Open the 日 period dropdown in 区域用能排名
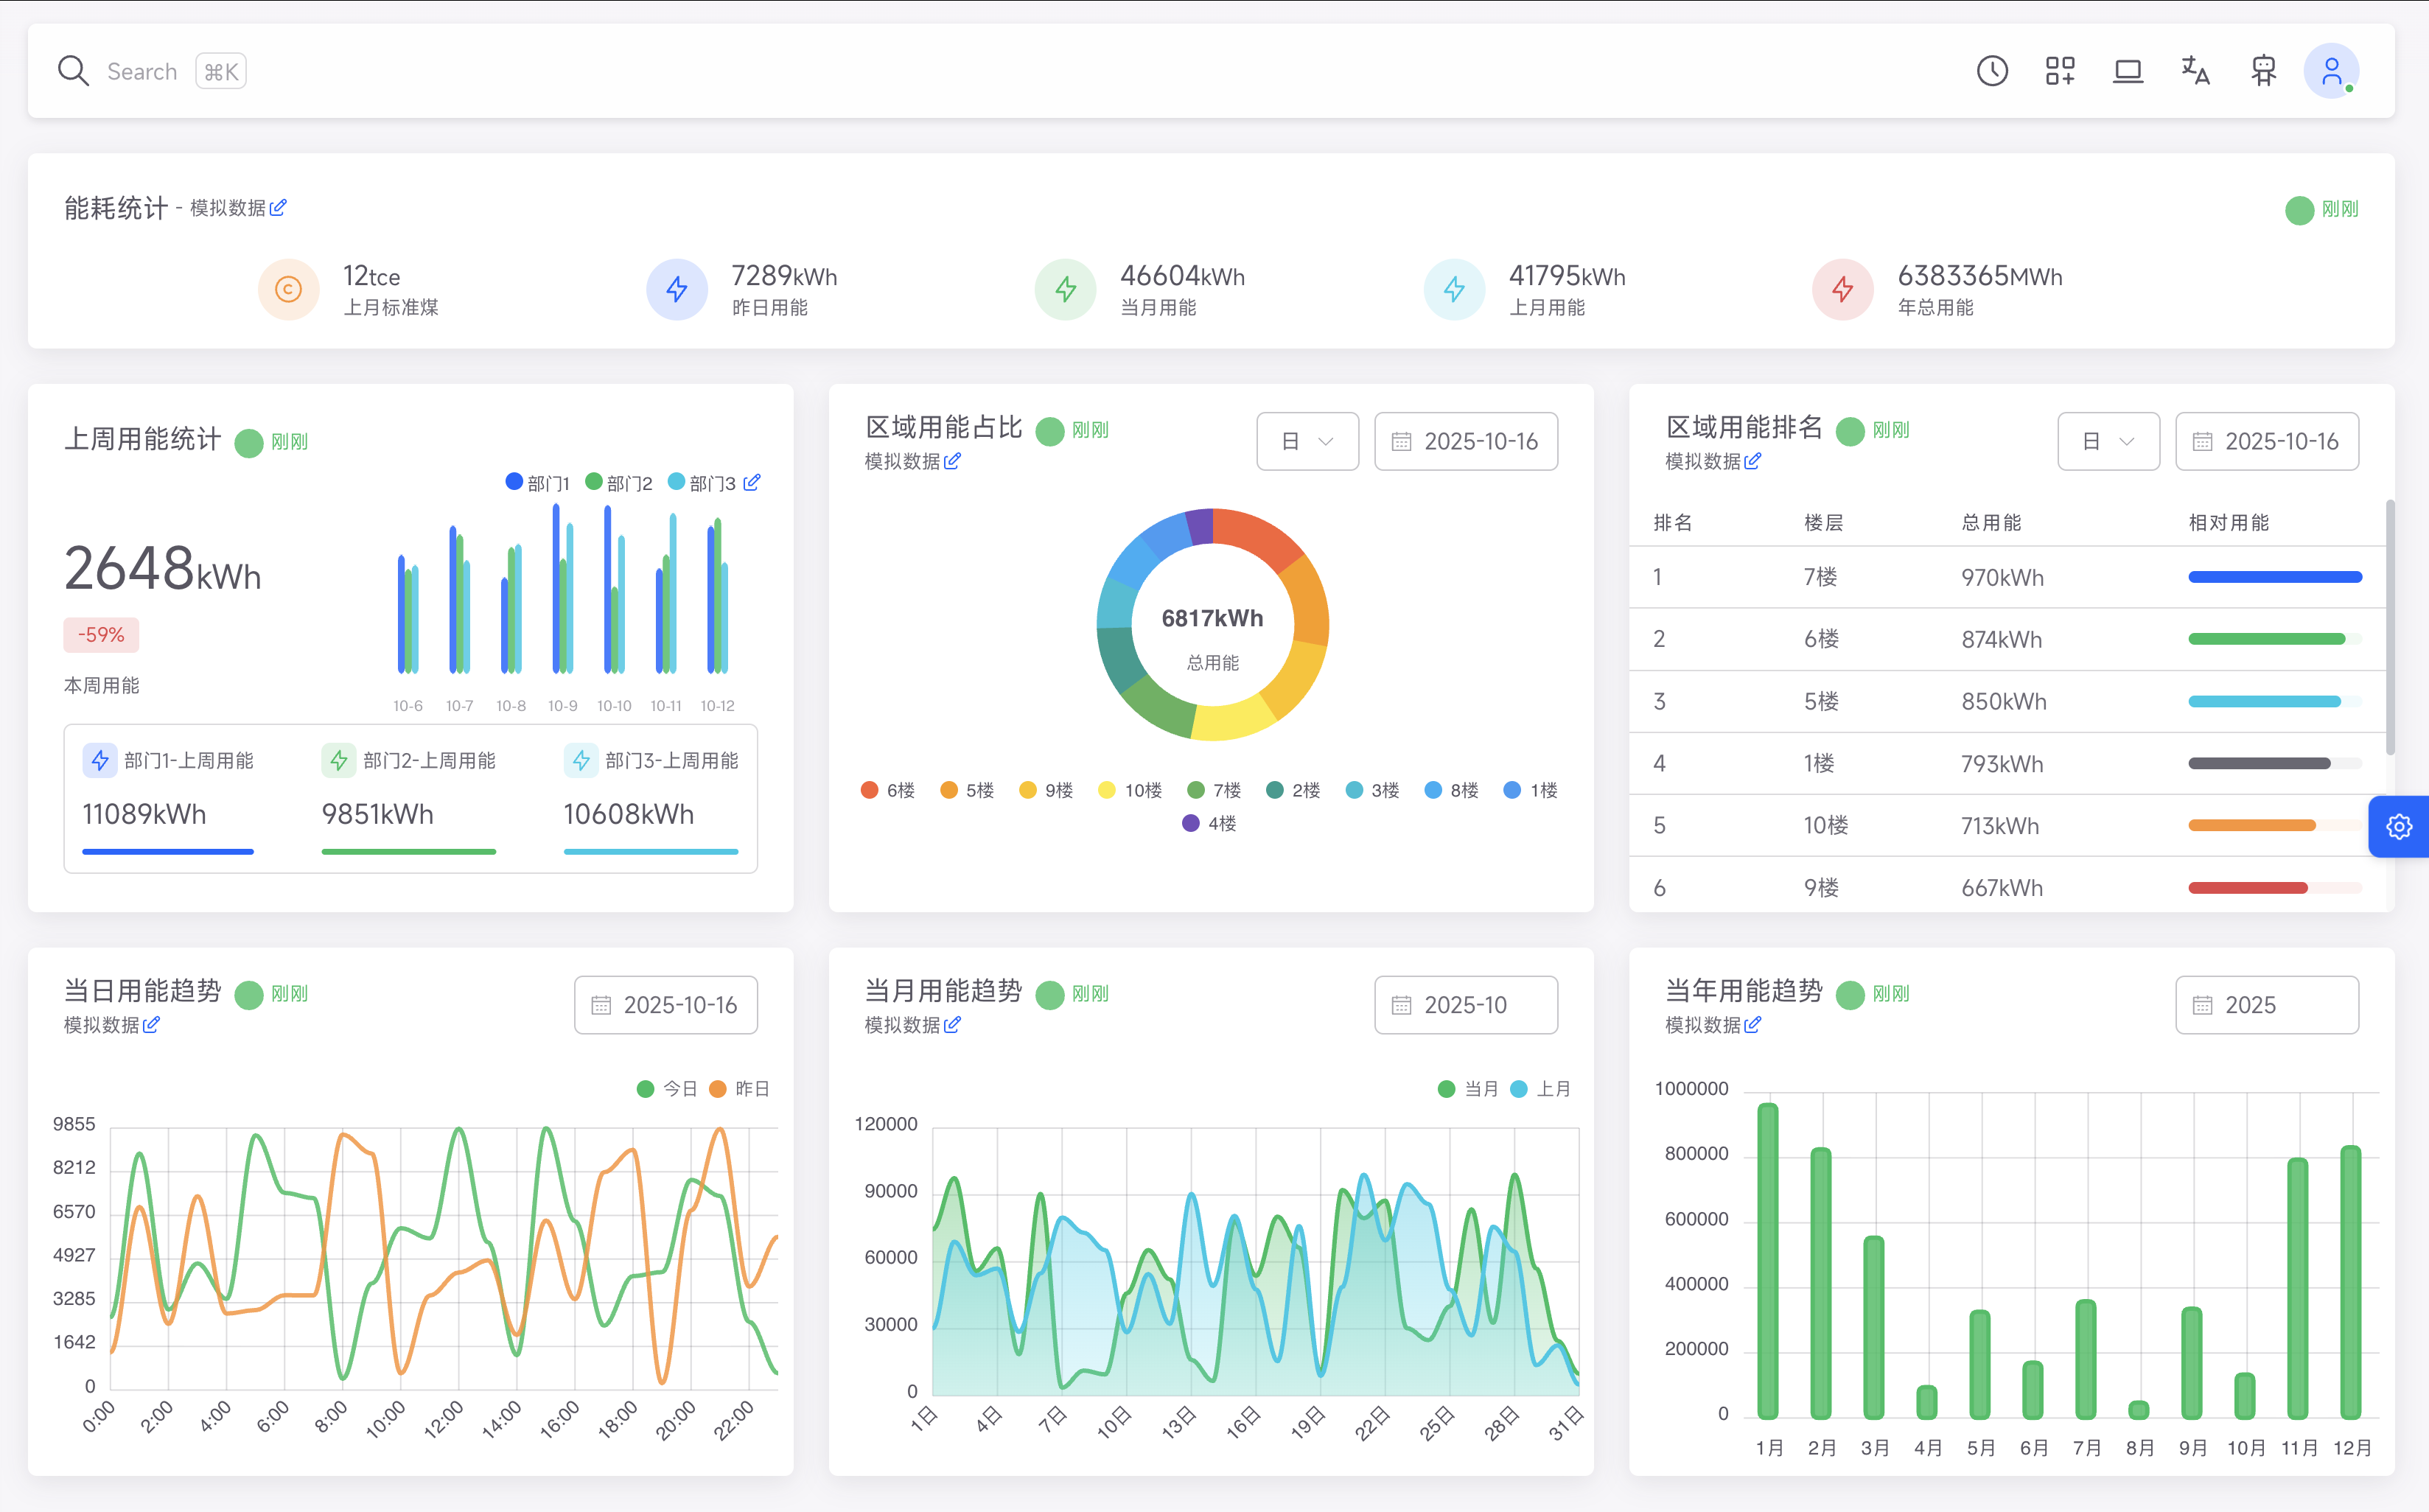This screenshot has height=1512, width=2429. tap(2108, 441)
